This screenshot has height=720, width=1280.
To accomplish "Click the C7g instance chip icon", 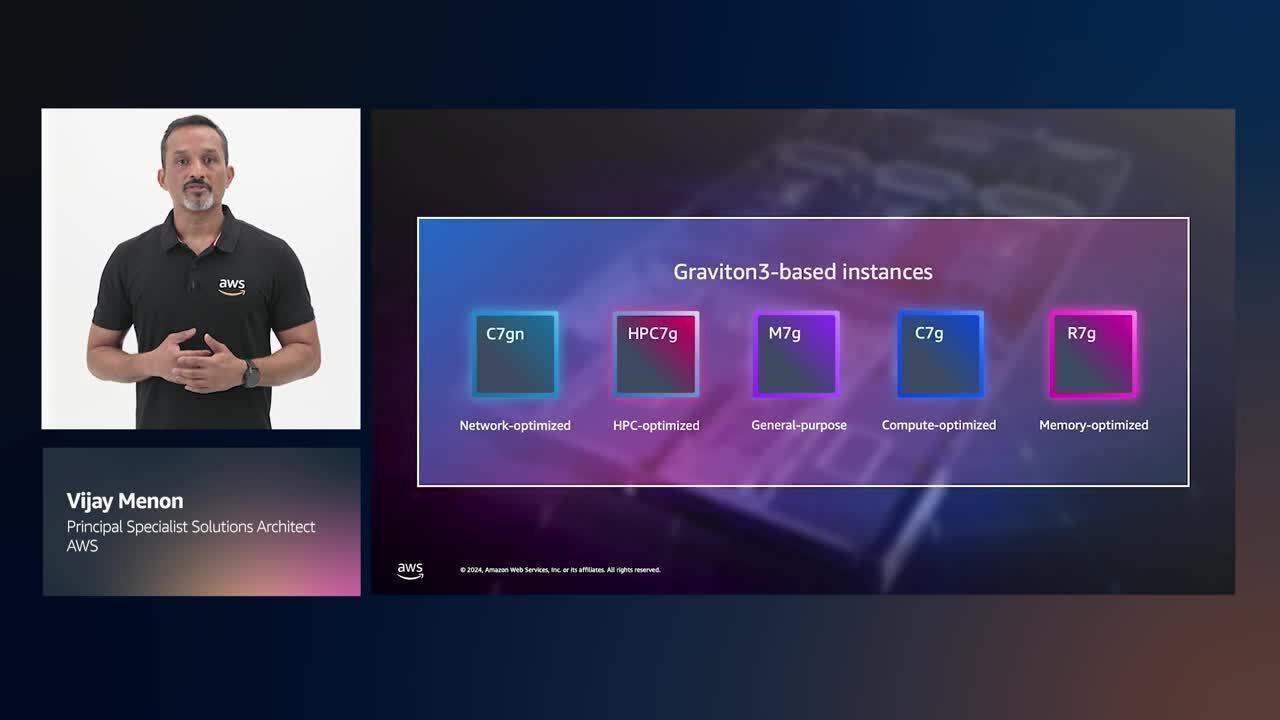I will click(x=940, y=355).
